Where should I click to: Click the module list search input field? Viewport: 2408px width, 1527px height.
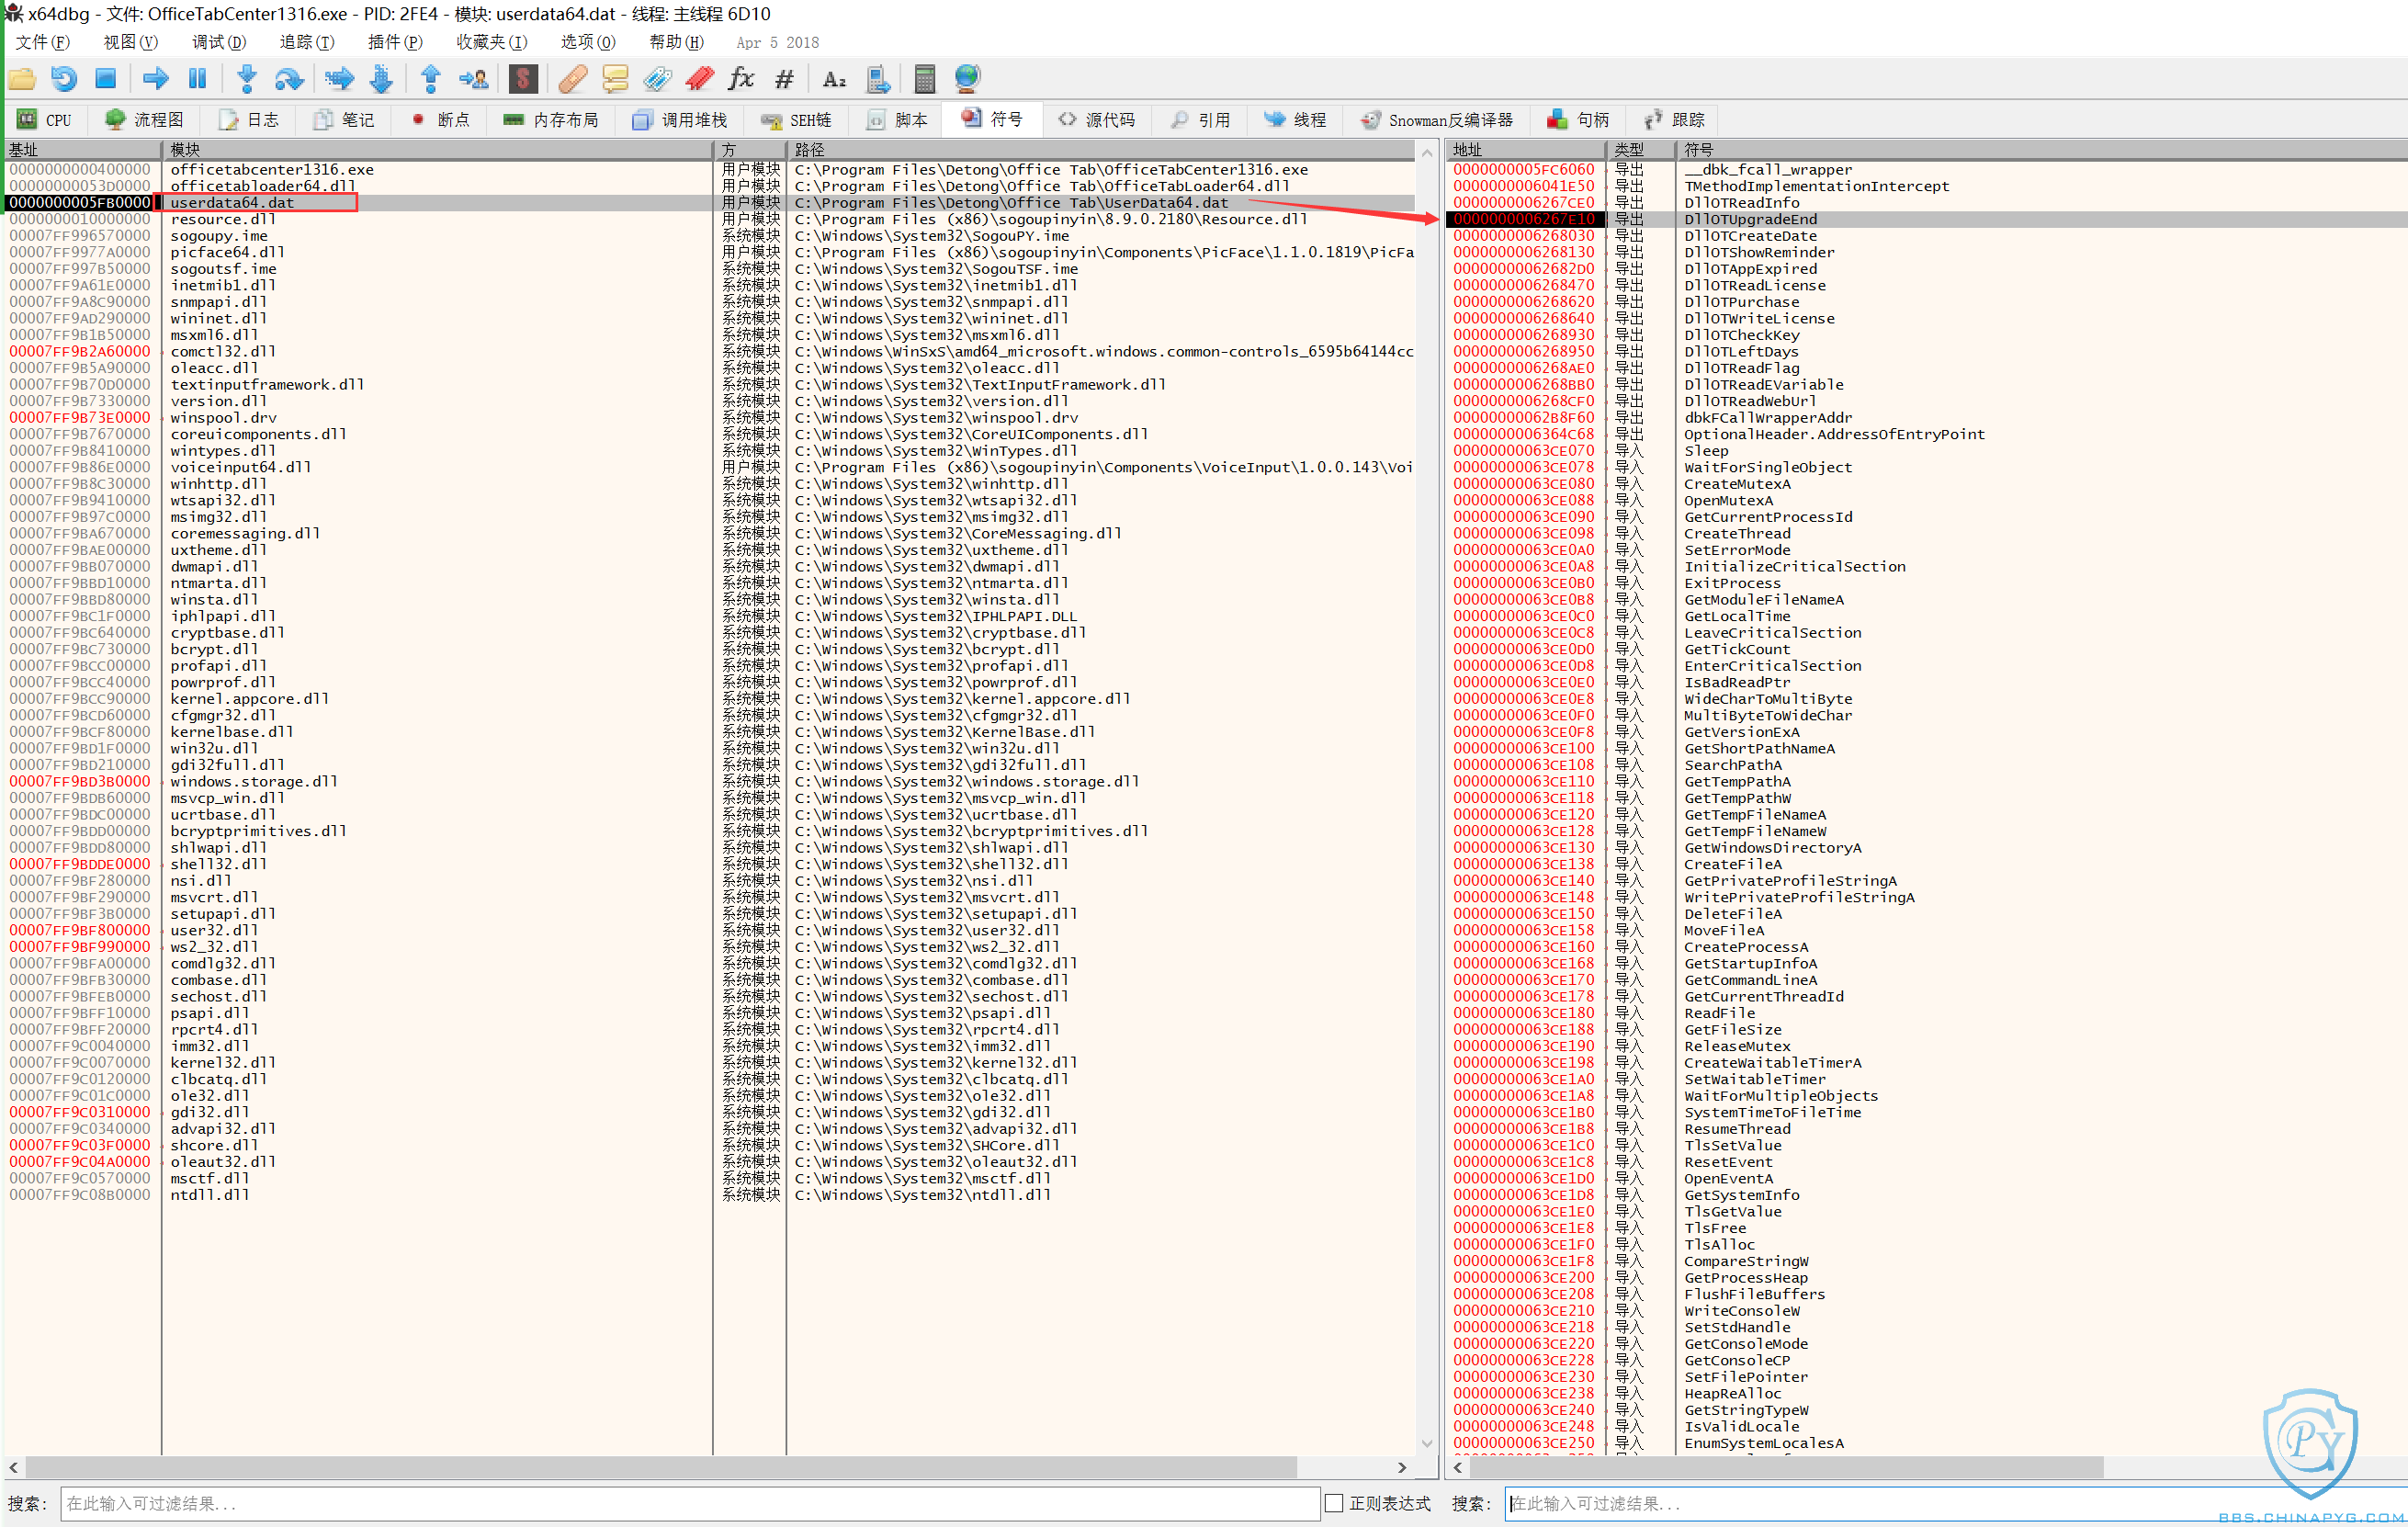click(x=690, y=1503)
